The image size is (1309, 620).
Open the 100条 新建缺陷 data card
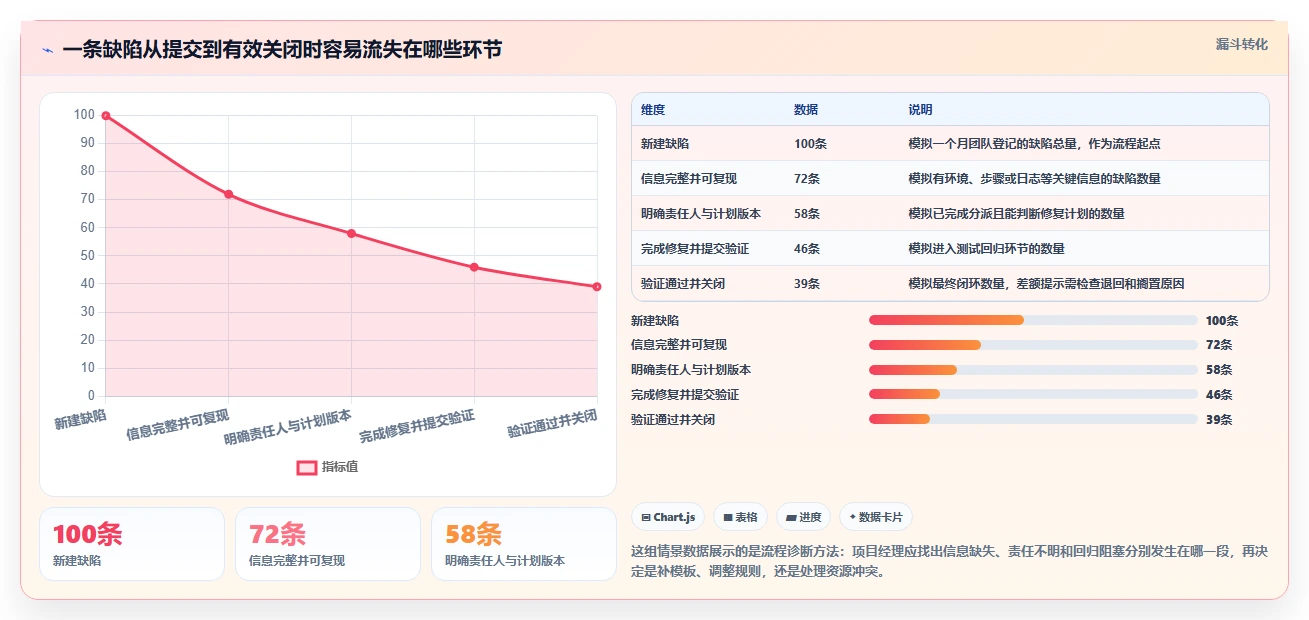pyautogui.click(x=132, y=544)
